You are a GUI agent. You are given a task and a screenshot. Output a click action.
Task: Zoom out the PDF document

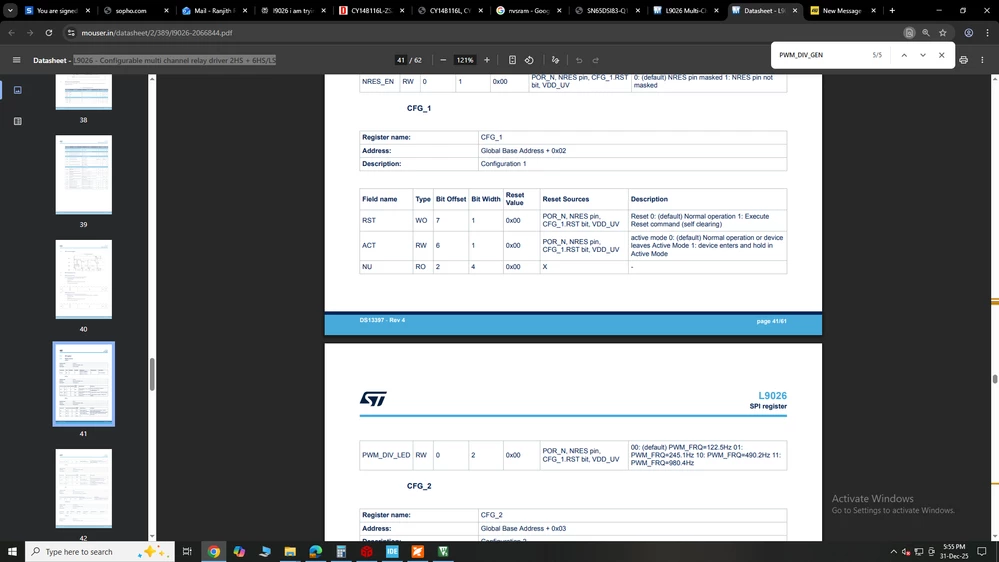tap(443, 60)
